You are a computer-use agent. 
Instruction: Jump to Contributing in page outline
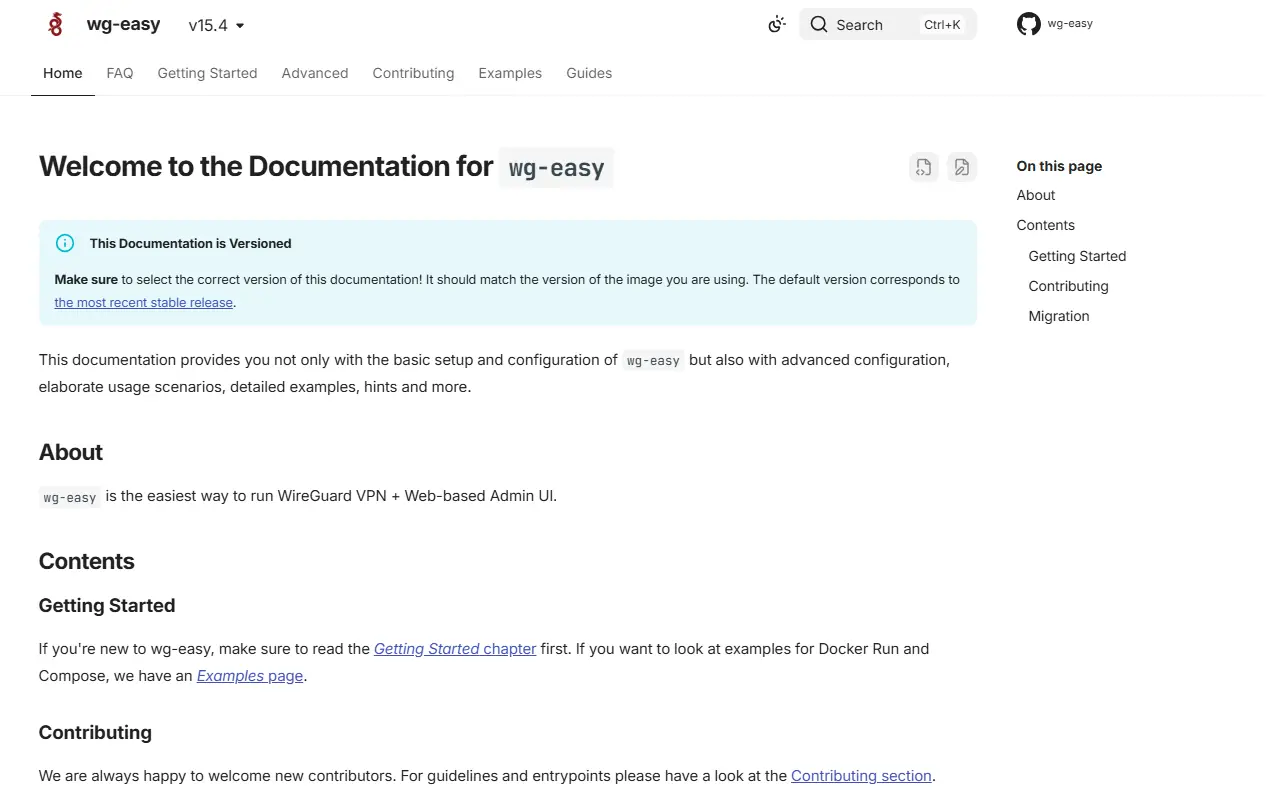coord(1068,286)
